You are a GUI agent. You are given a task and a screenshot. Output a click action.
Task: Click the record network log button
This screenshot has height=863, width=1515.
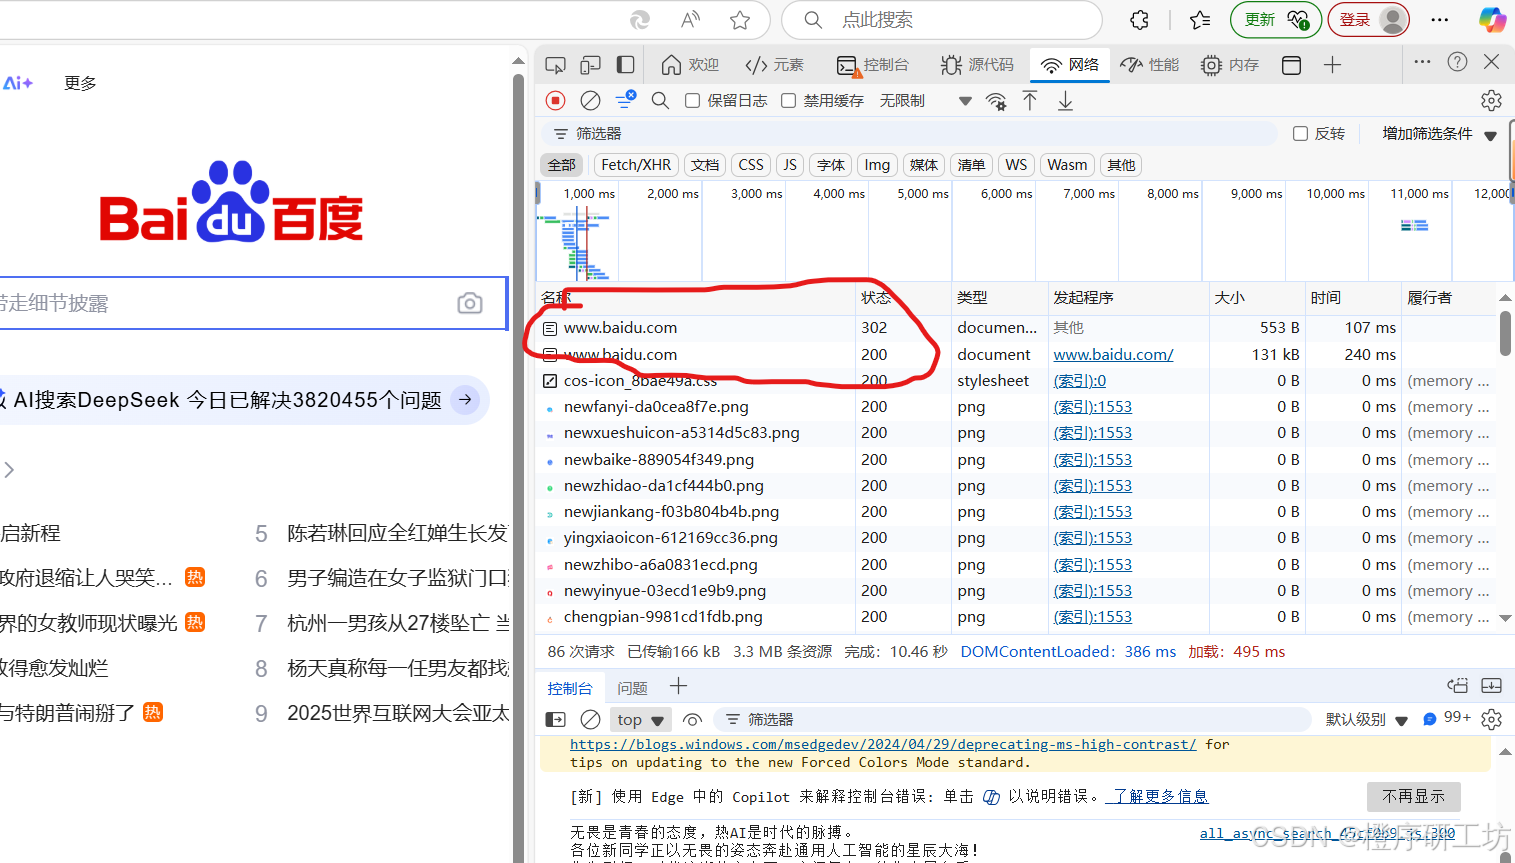556,100
